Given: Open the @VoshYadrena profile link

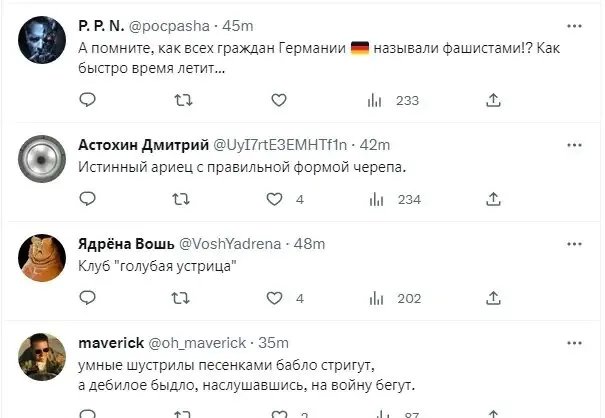Looking at the screenshot, I should 229,244.
